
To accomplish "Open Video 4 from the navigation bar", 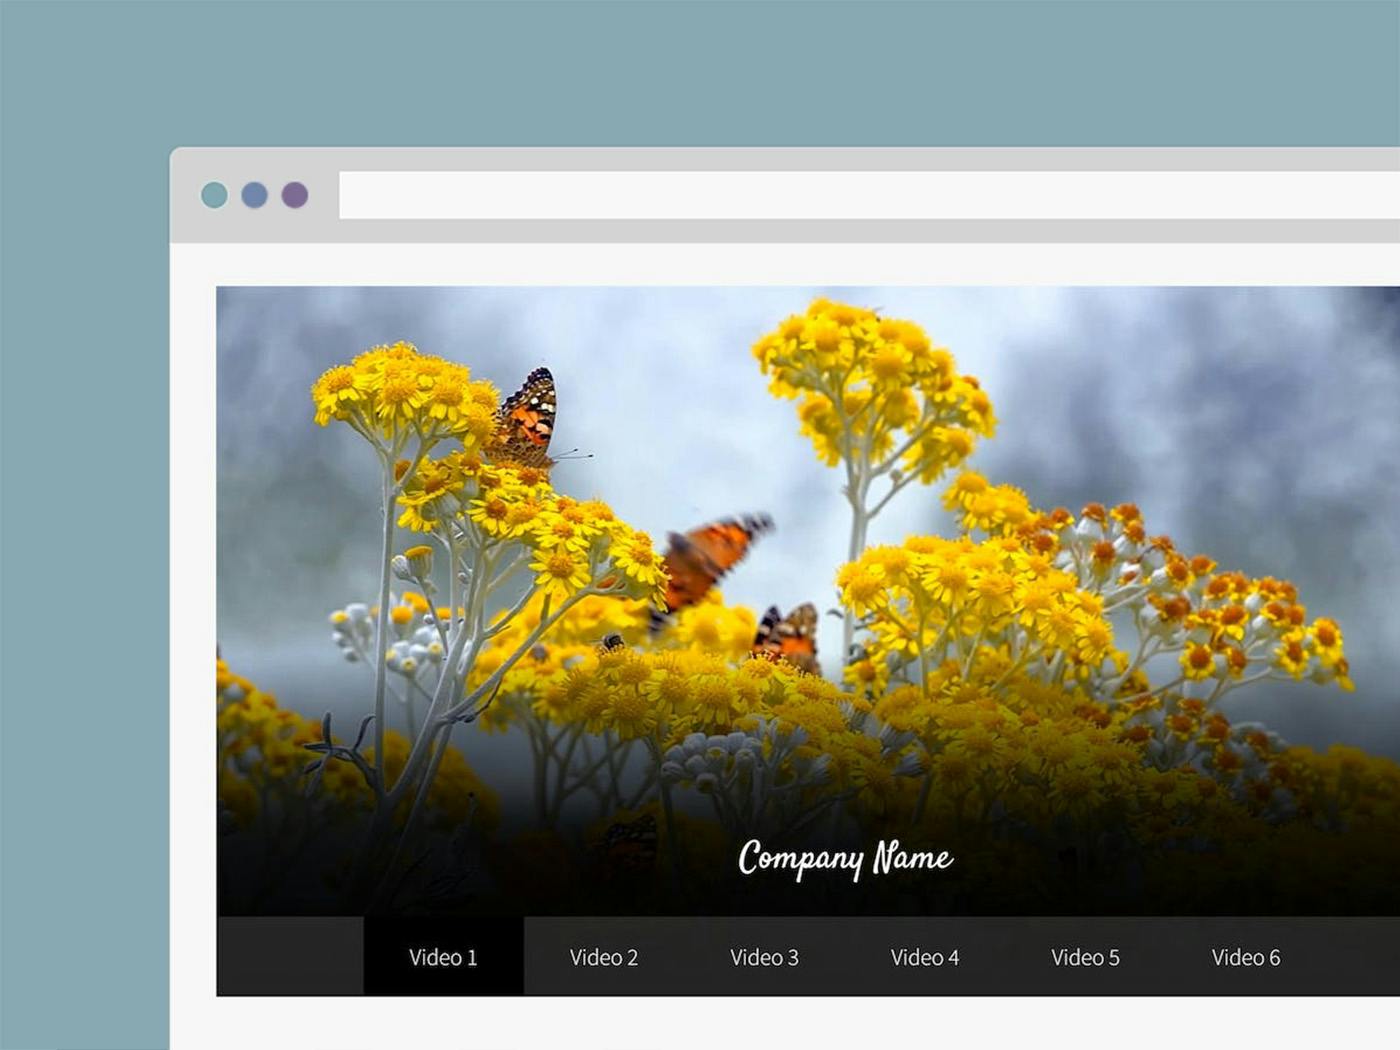I will [925, 957].
